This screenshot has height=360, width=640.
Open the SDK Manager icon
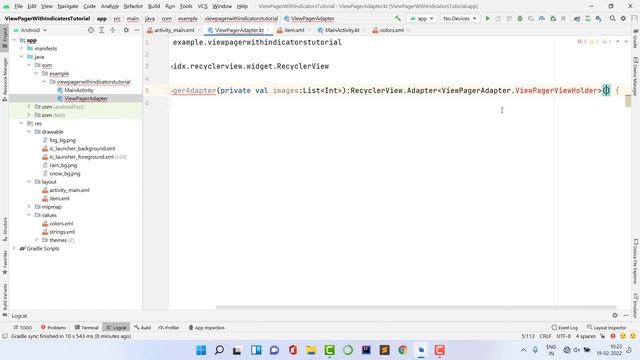(x=598, y=18)
